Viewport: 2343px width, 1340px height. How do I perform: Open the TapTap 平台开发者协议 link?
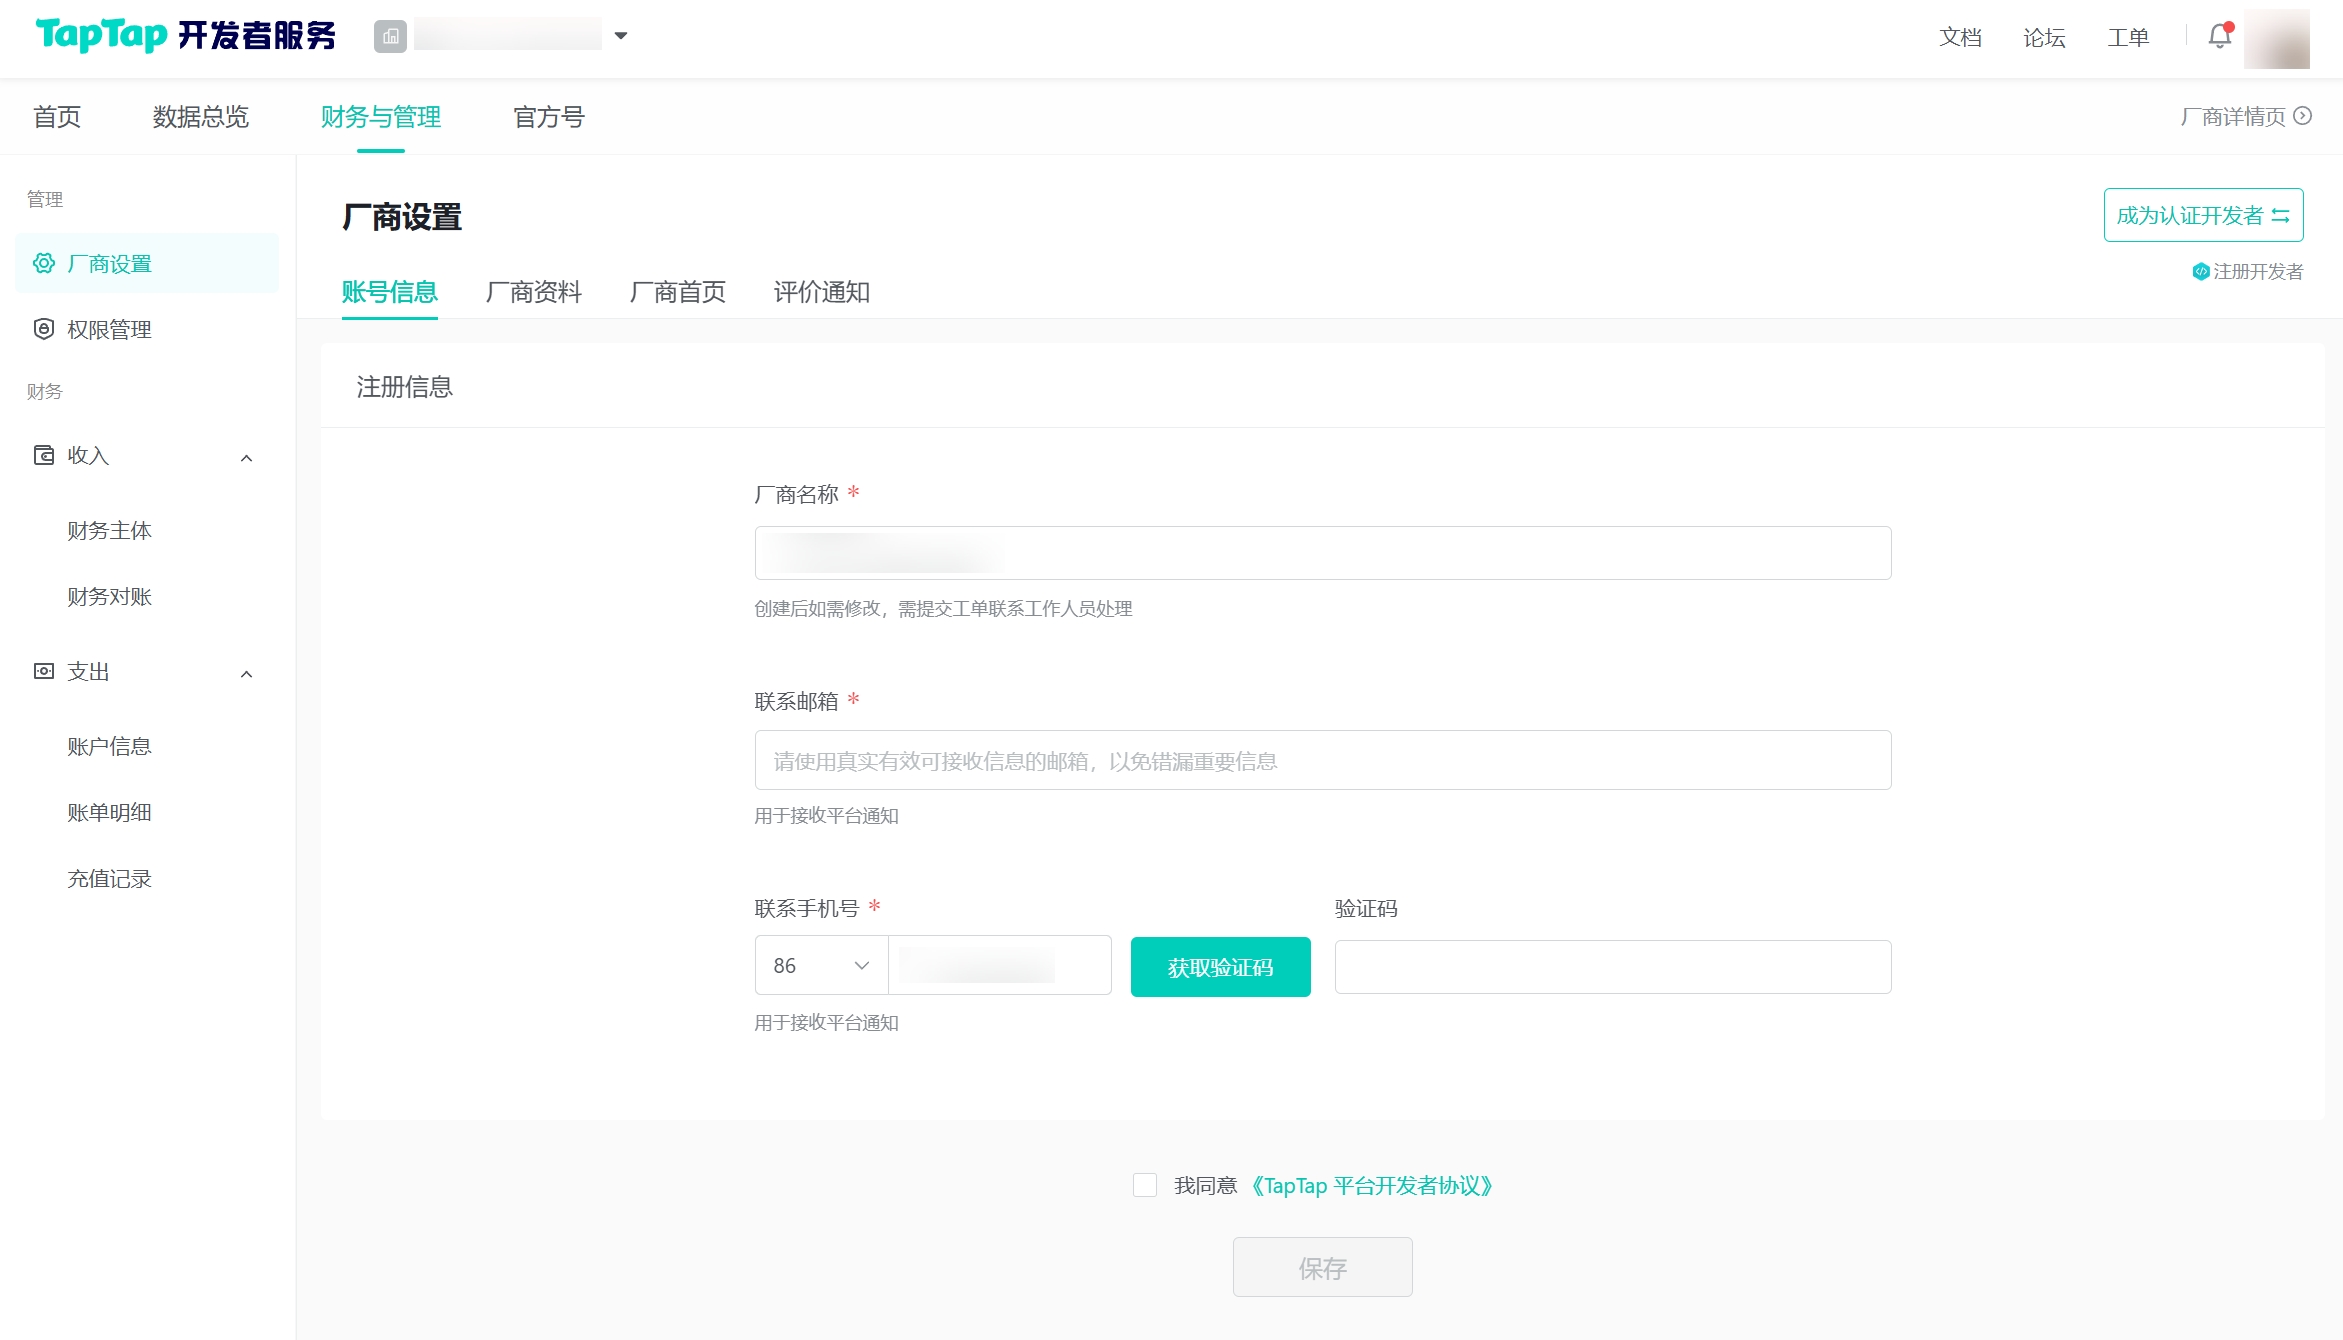[x=1372, y=1186]
